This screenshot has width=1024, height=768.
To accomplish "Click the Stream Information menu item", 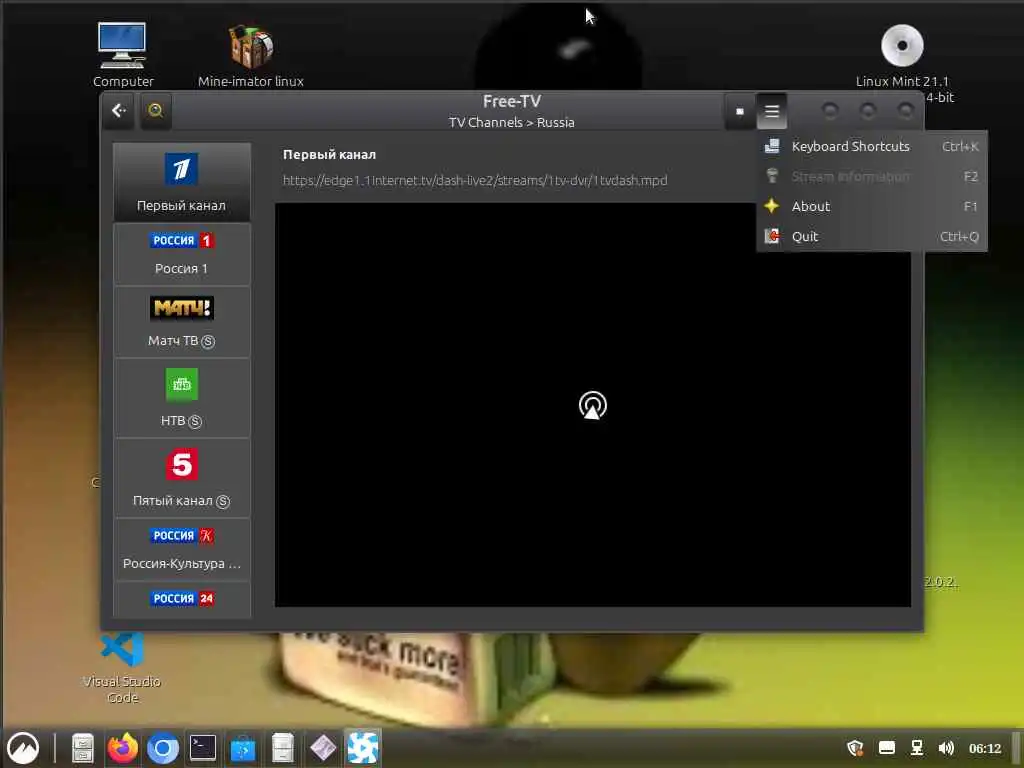I will pyautogui.click(x=872, y=176).
